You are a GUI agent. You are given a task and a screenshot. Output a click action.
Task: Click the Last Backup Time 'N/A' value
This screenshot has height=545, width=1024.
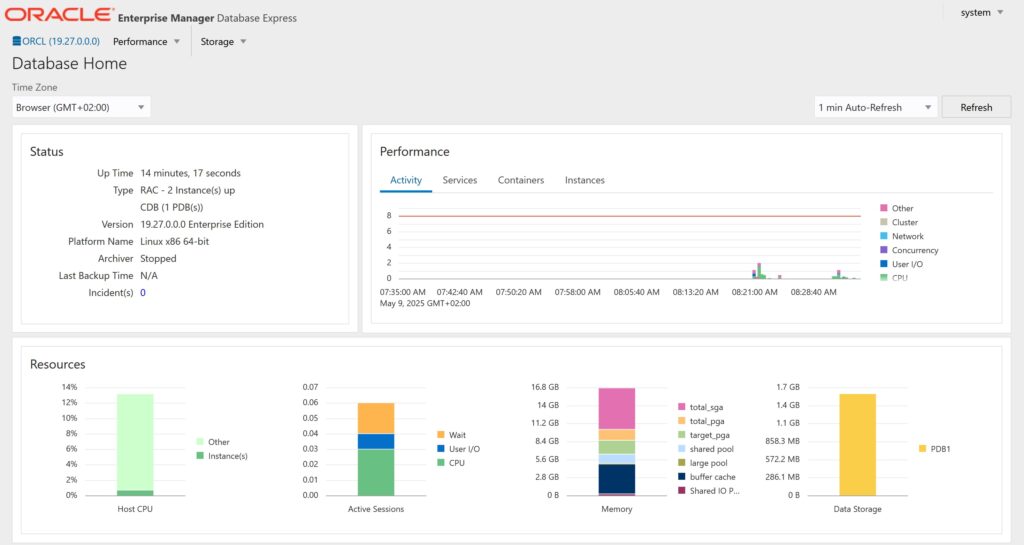[149, 275]
